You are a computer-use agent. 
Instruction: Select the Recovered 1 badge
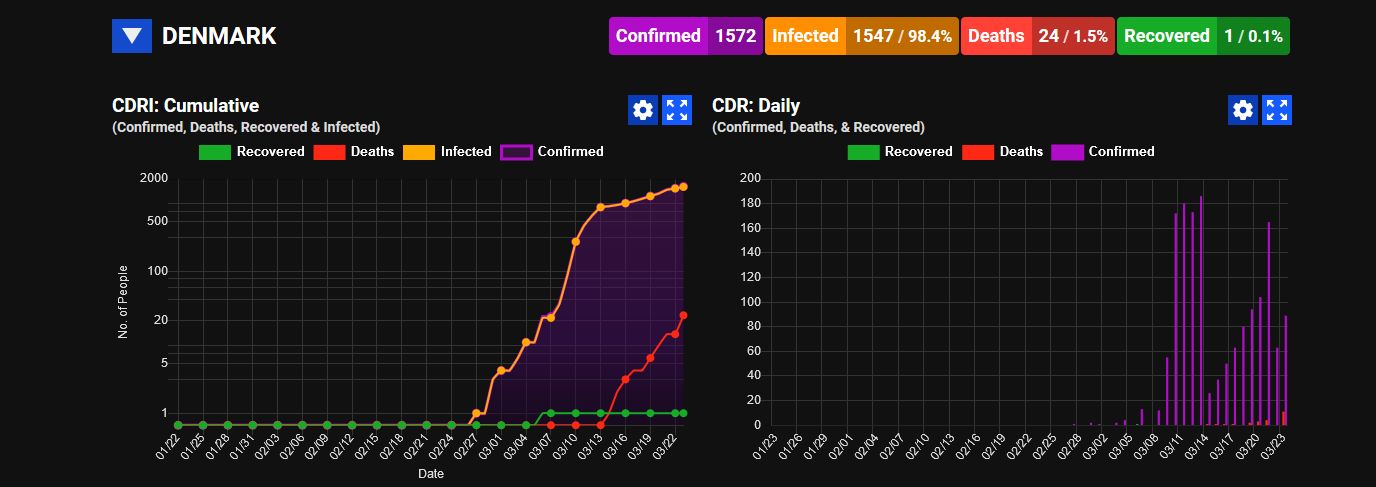[x=1203, y=36]
